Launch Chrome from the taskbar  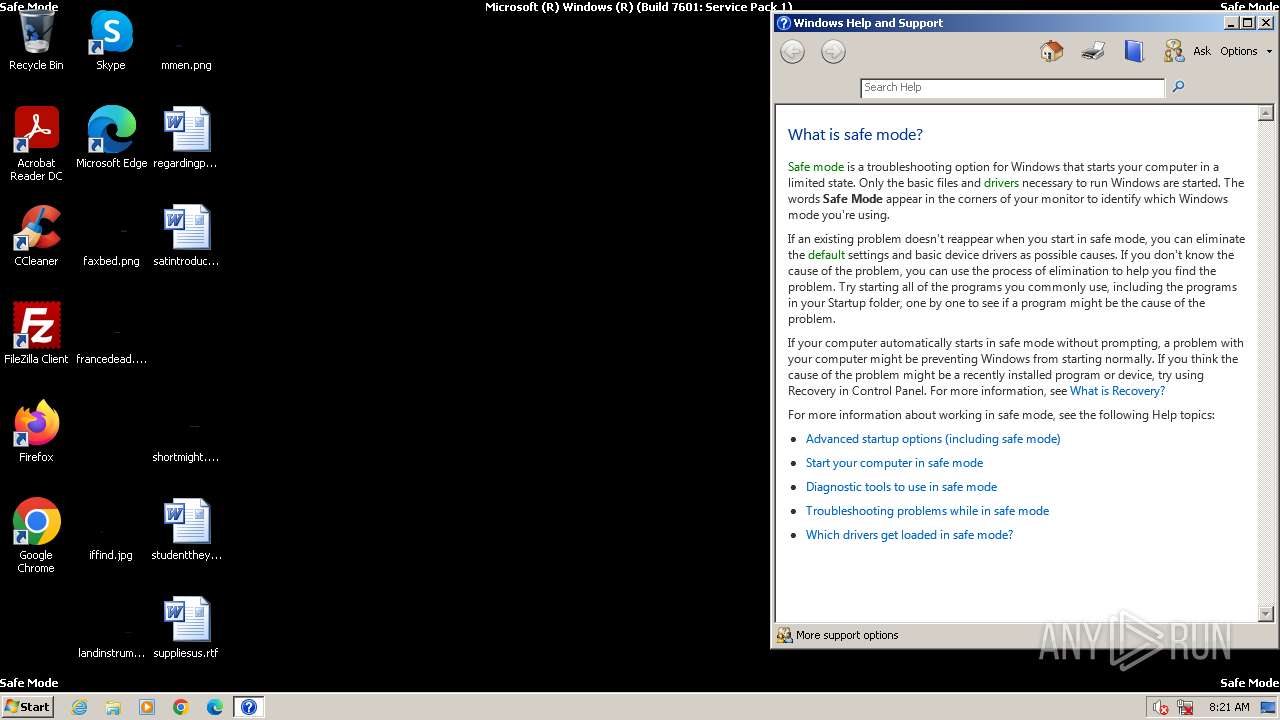181,707
